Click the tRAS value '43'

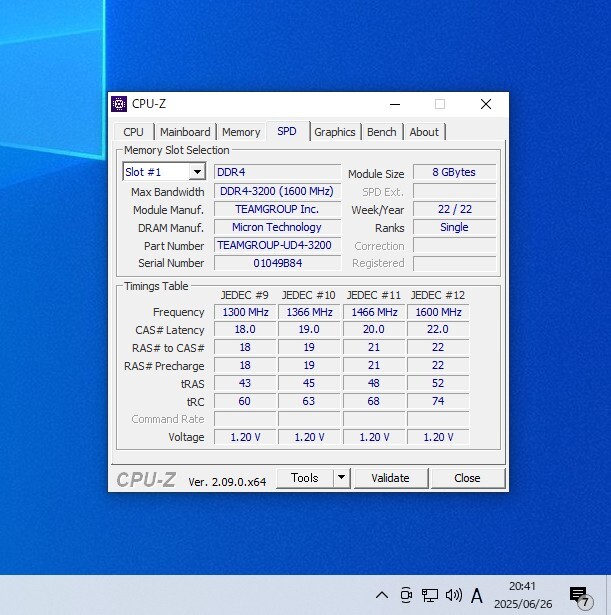click(x=245, y=383)
